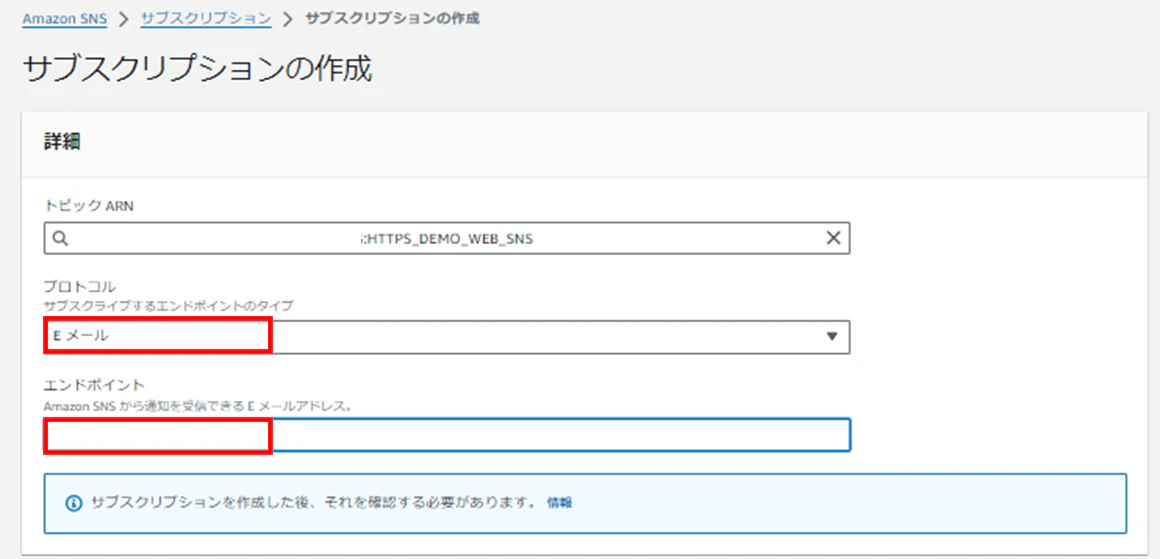
Task: Click the info icon in notice box
Action: pos(73,503)
